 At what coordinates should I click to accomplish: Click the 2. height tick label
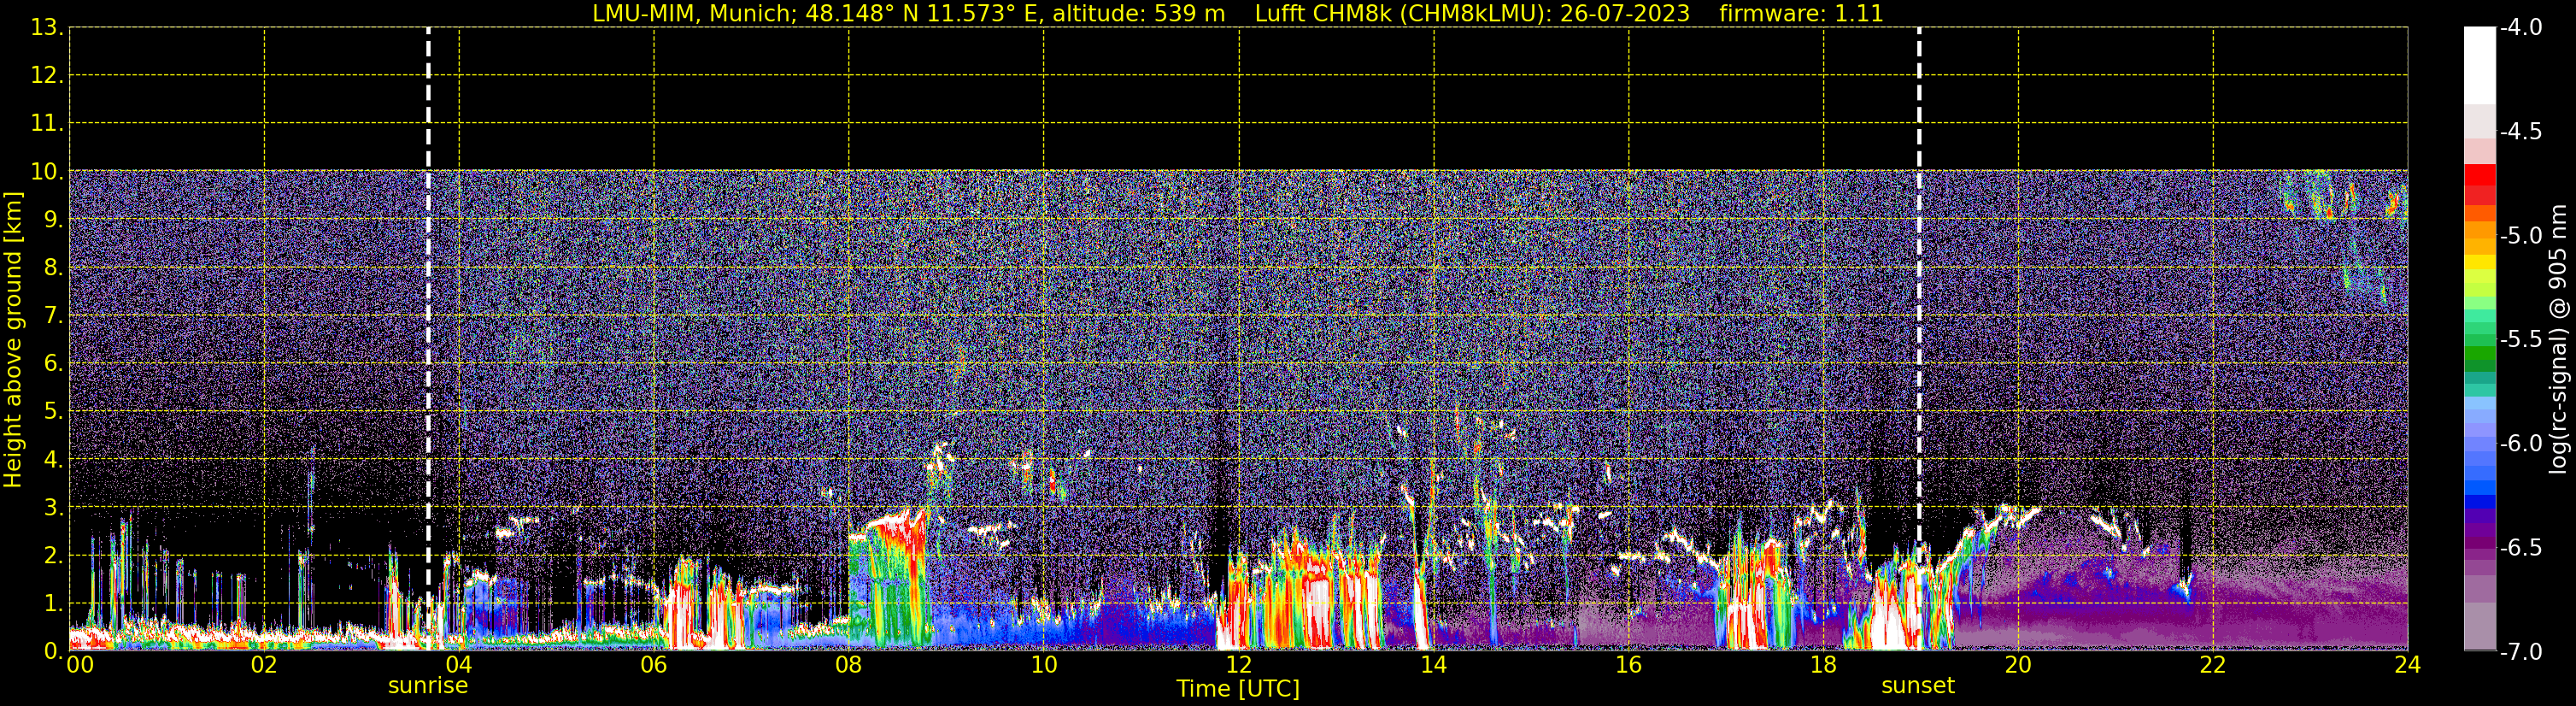pos(53,555)
